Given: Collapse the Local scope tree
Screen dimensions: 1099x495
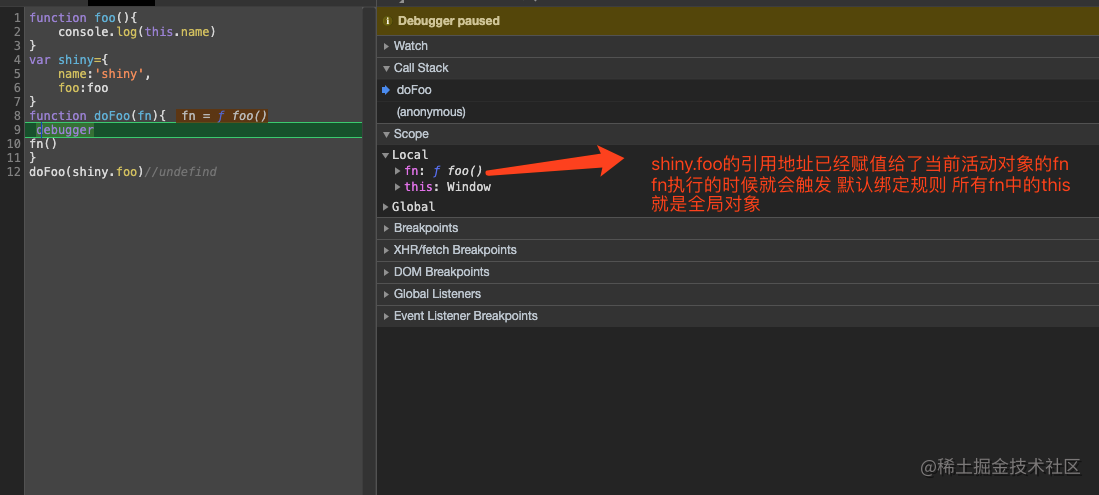Looking at the screenshot, I should click(385, 155).
